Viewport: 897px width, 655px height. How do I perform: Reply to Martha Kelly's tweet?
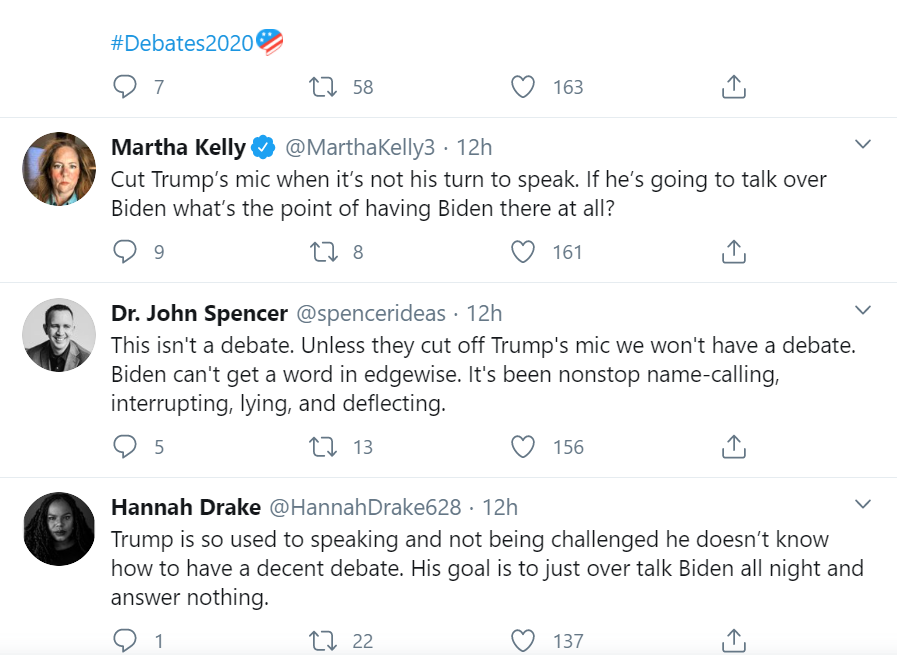(x=124, y=252)
